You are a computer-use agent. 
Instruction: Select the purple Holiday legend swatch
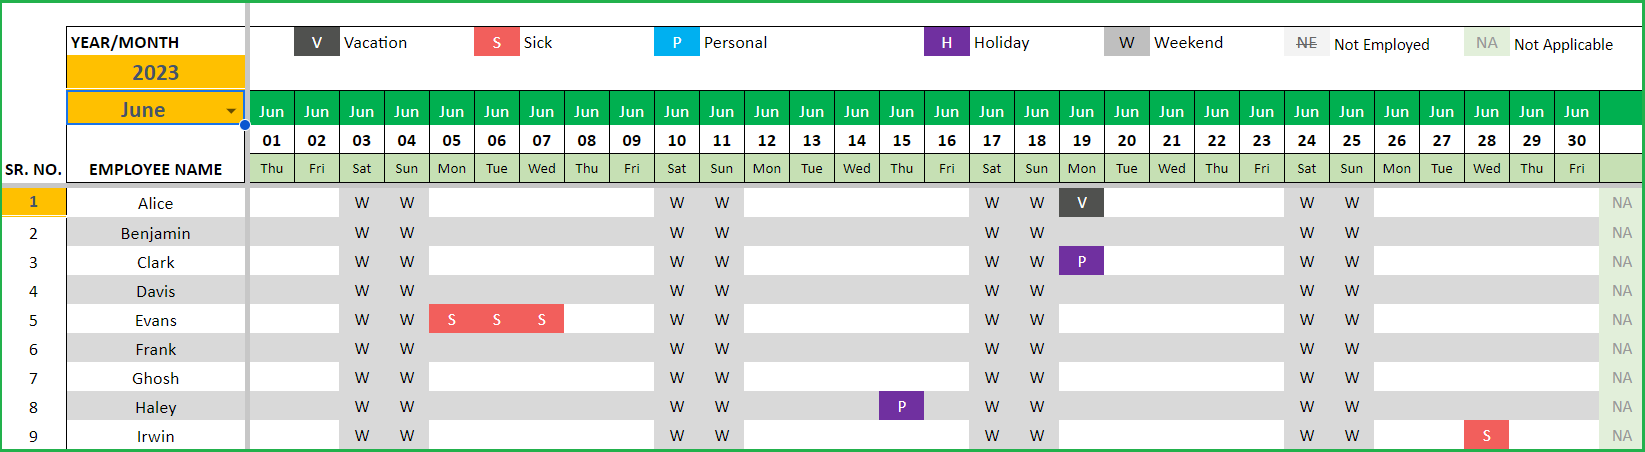[x=947, y=42]
